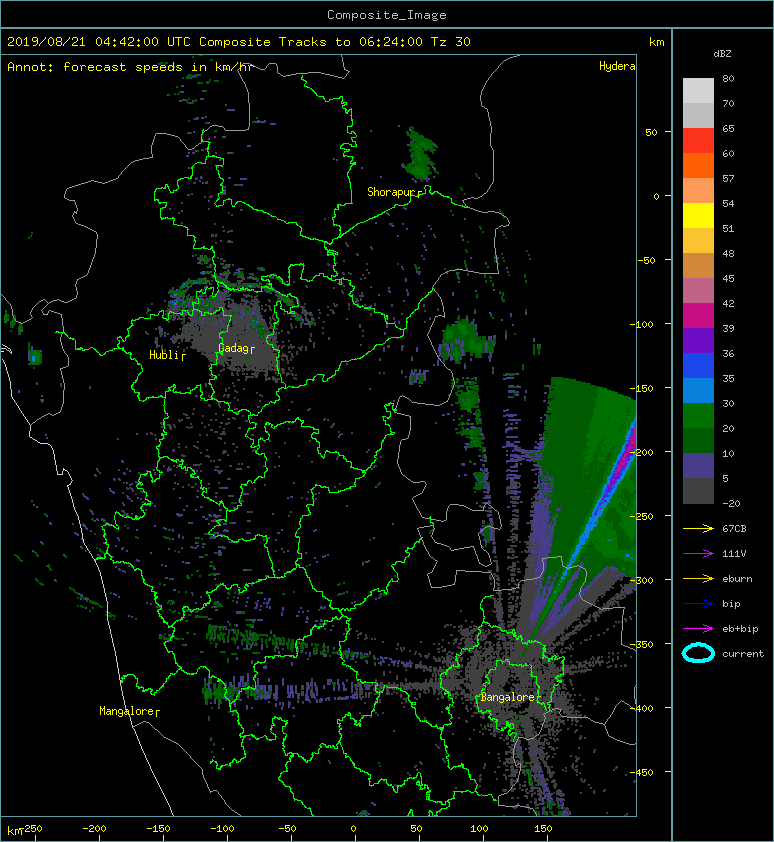Select the Gadag city label

pyautogui.click(x=233, y=348)
